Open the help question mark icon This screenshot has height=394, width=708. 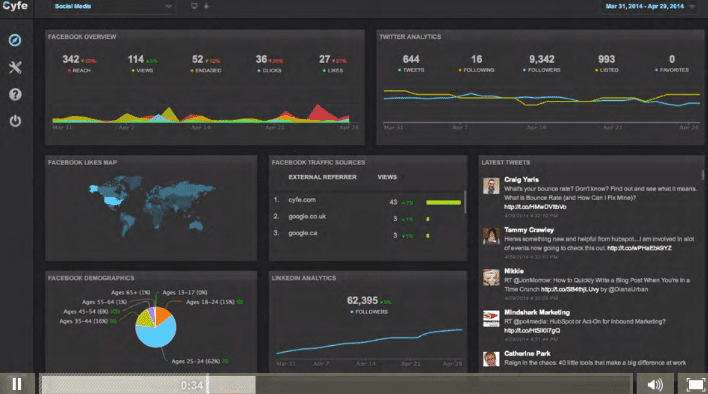[x=15, y=94]
